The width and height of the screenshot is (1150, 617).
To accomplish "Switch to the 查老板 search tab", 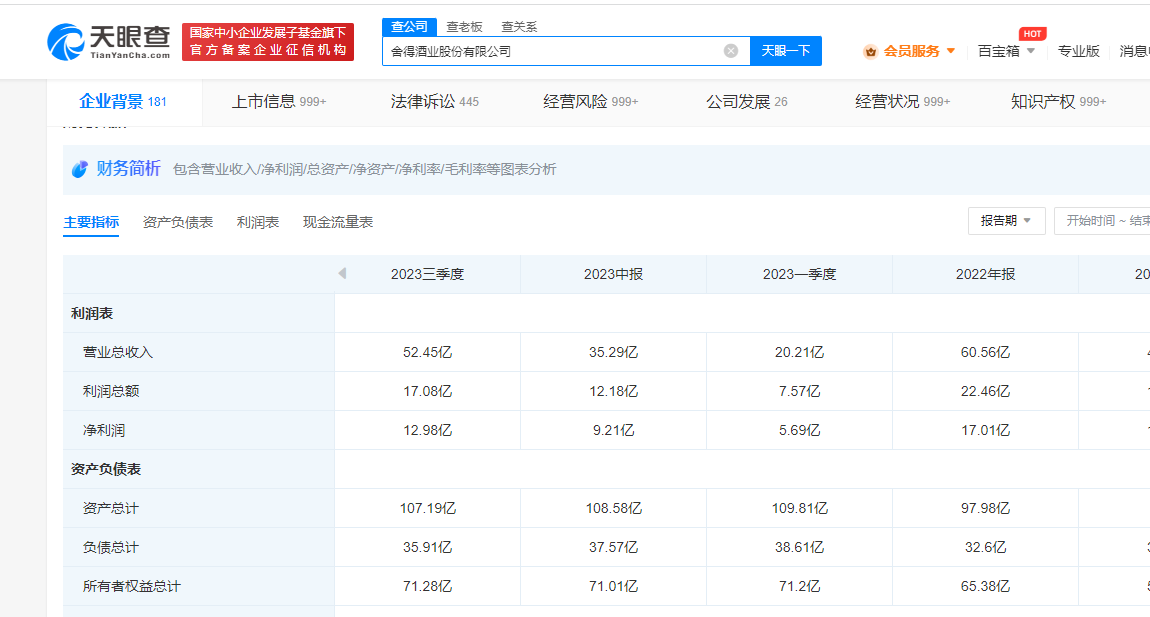I will tap(464, 27).
